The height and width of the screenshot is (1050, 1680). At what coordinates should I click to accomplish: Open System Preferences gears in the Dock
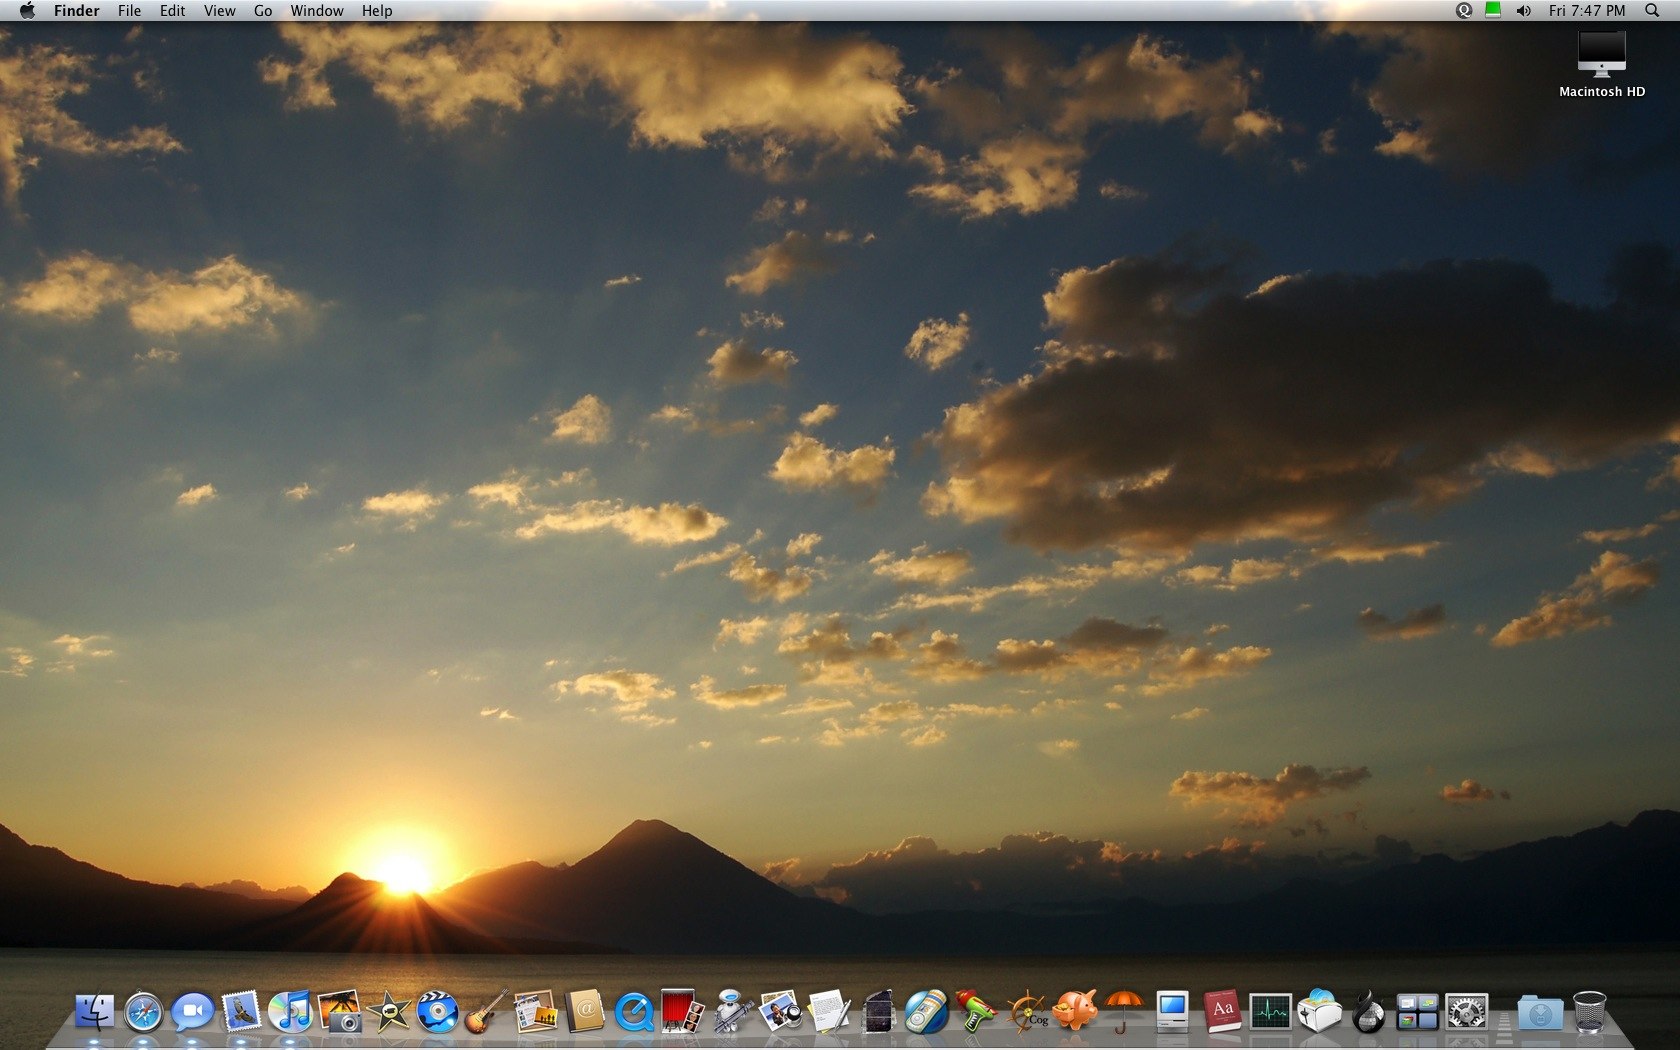(1466, 1012)
